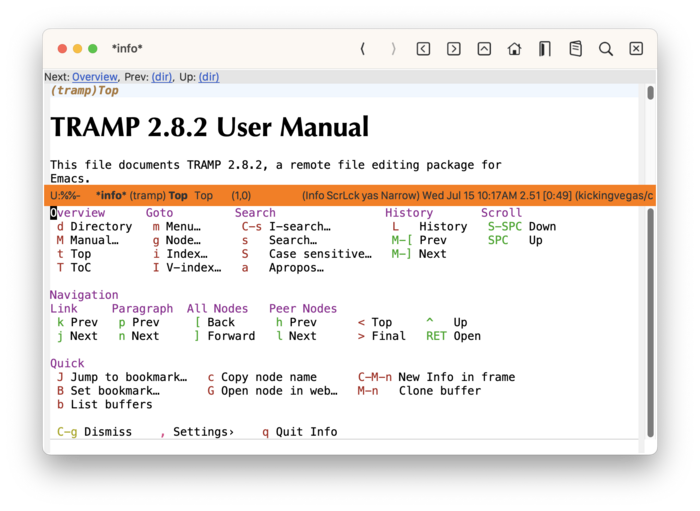Select List buffers command
Viewport: 700px width, 511px height.
point(104,405)
